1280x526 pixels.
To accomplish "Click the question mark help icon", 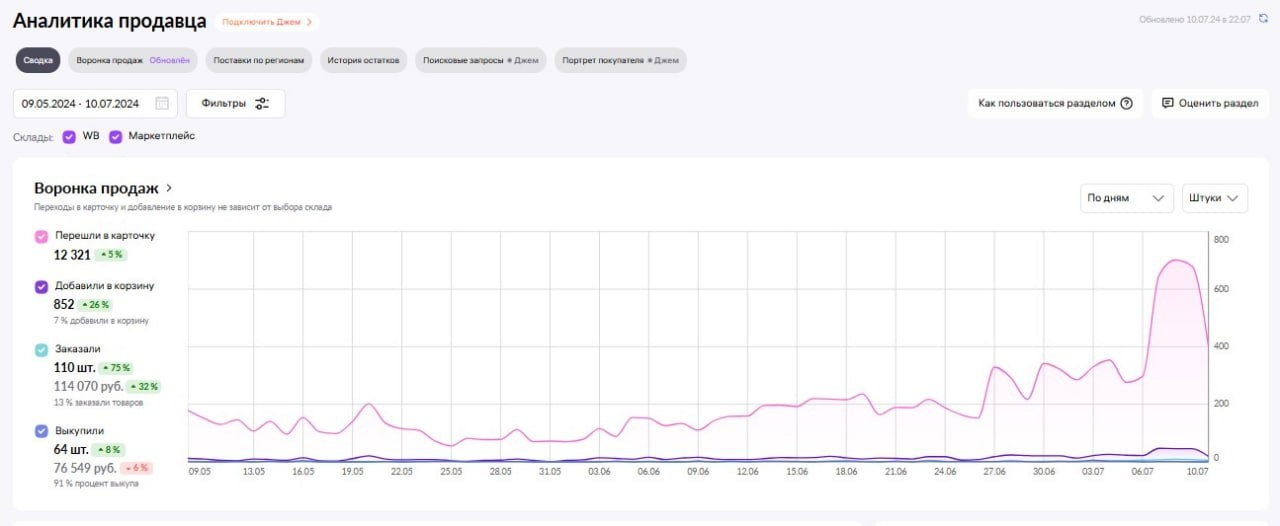I will pyautogui.click(x=1127, y=103).
